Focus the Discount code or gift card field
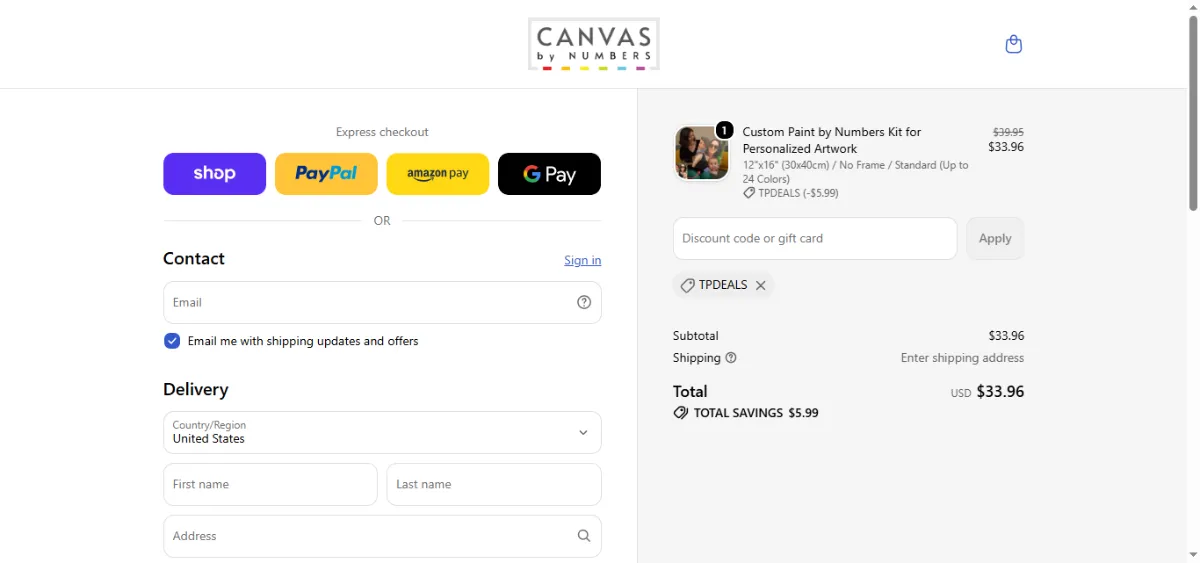1200x563 pixels. tap(815, 238)
